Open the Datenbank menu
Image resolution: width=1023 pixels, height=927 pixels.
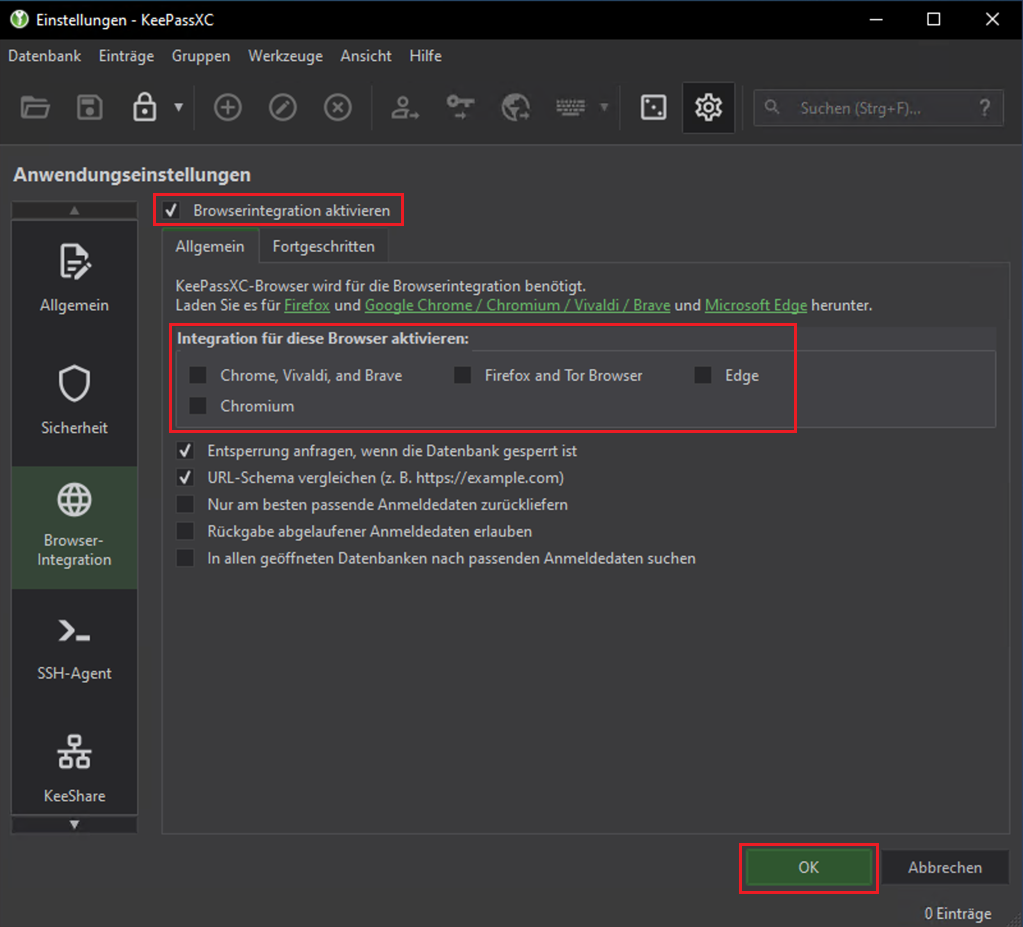point(44,56)
